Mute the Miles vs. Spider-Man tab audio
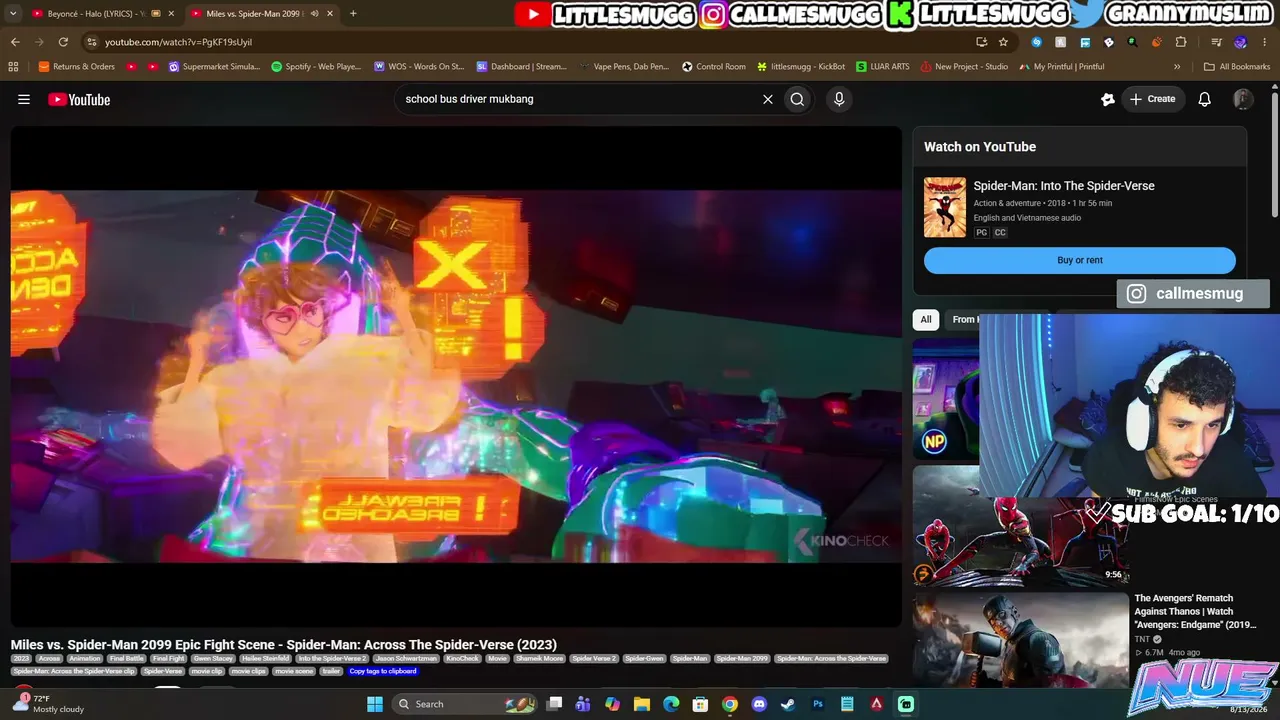Viewport: 1280px width, 720px height. (314, 14)
